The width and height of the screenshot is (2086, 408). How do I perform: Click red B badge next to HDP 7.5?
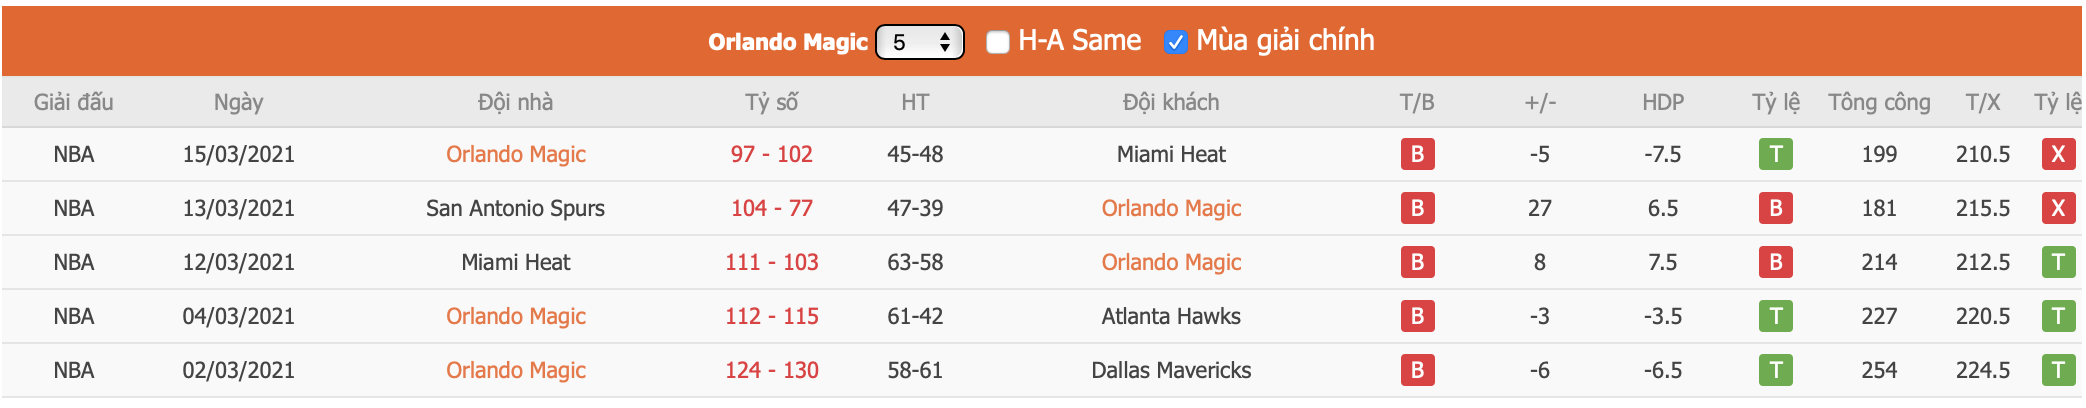pos(1775,262)
